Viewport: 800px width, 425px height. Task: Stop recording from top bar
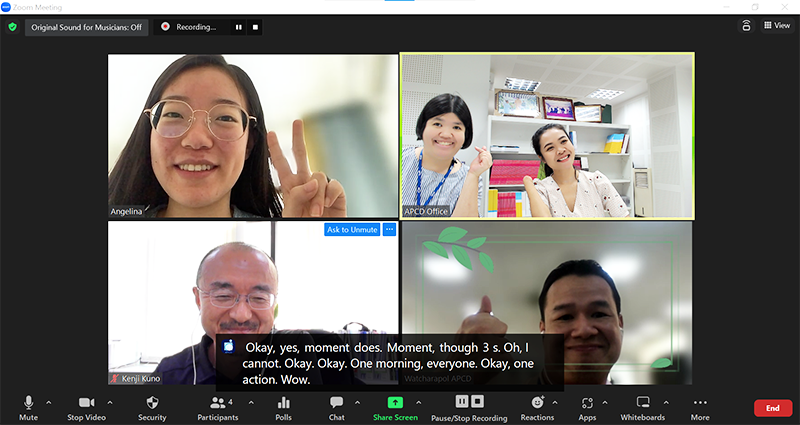[x=255, y=27]
